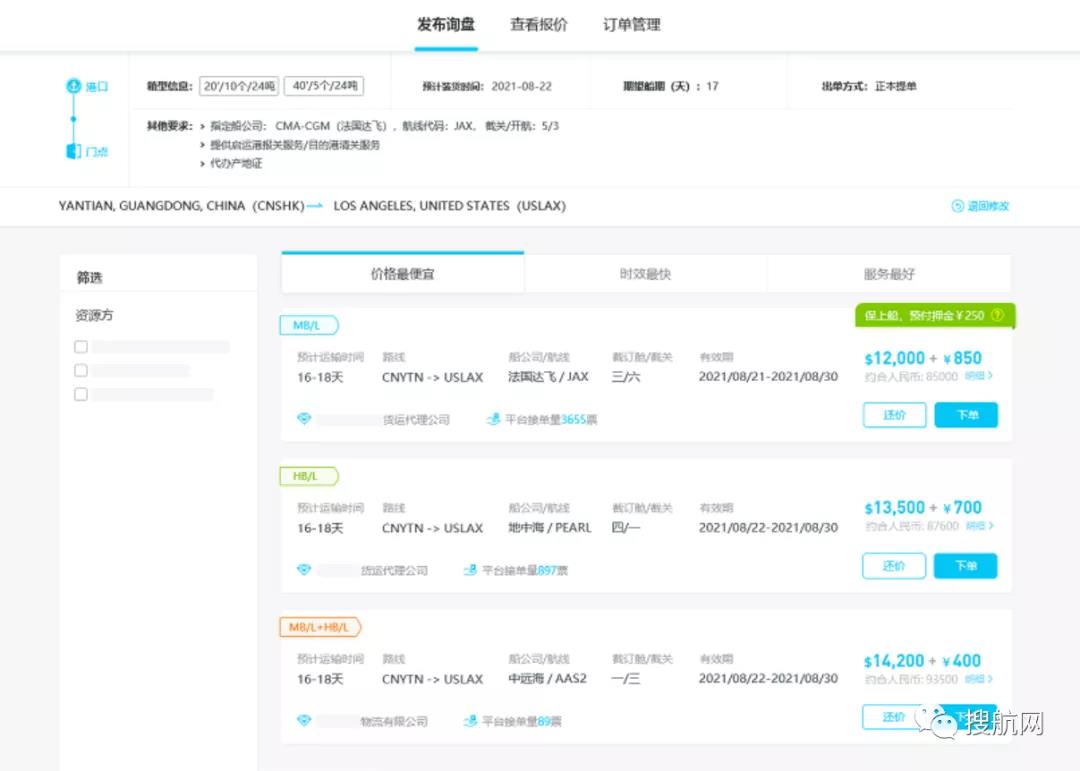Check the second 资源方 filter checkbox
Viewport: 1080px width, 771px height.
coord(80,370)
